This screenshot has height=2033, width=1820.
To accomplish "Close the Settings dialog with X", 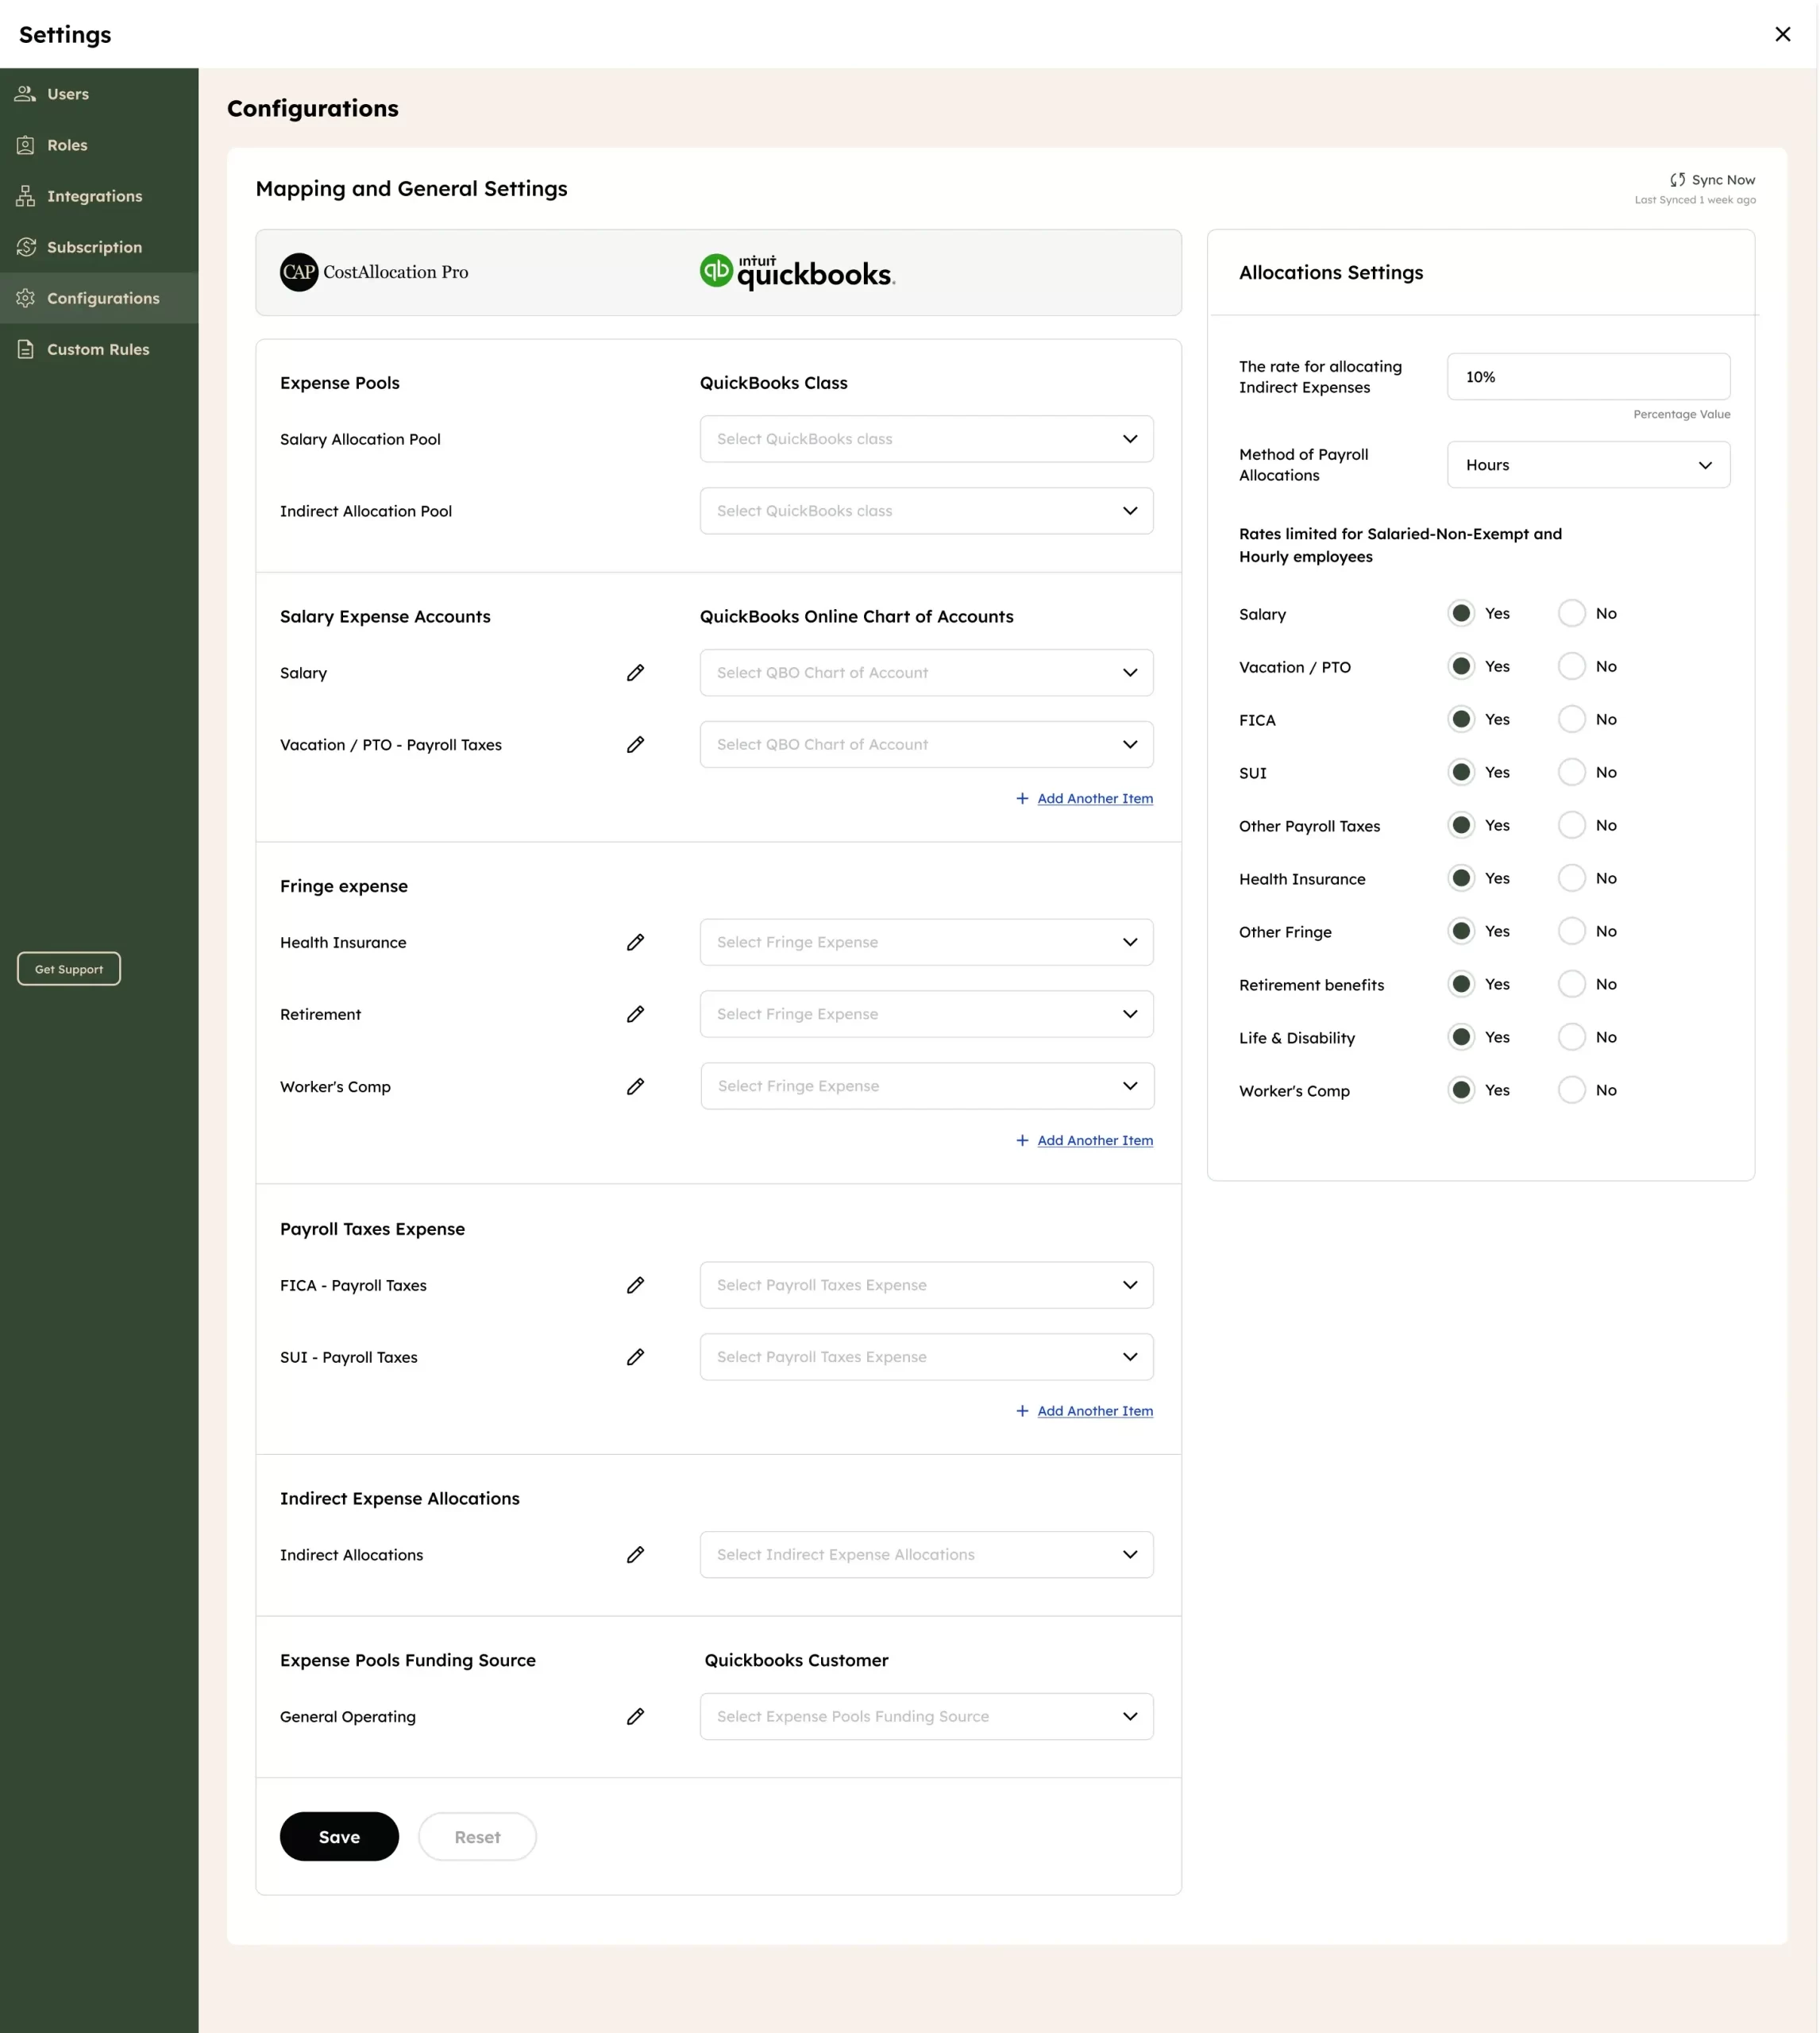I will 1783,34.
